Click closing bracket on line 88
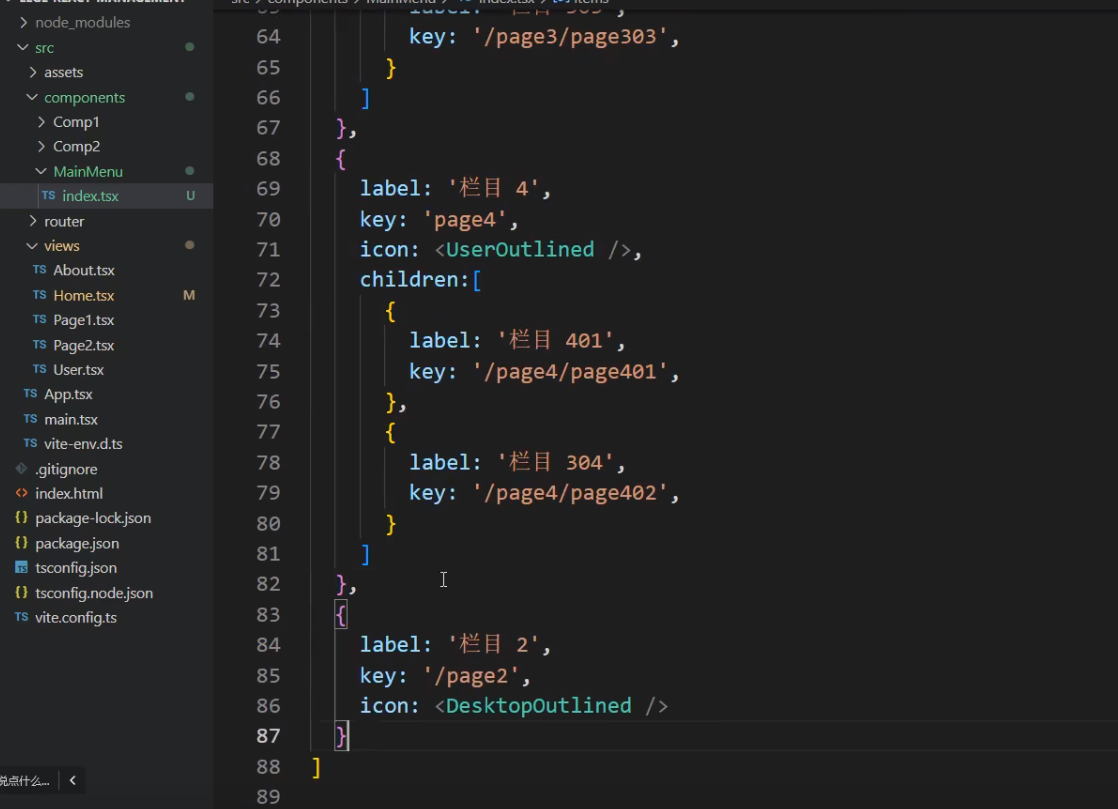1118x809 pixels. pos(317,768)
